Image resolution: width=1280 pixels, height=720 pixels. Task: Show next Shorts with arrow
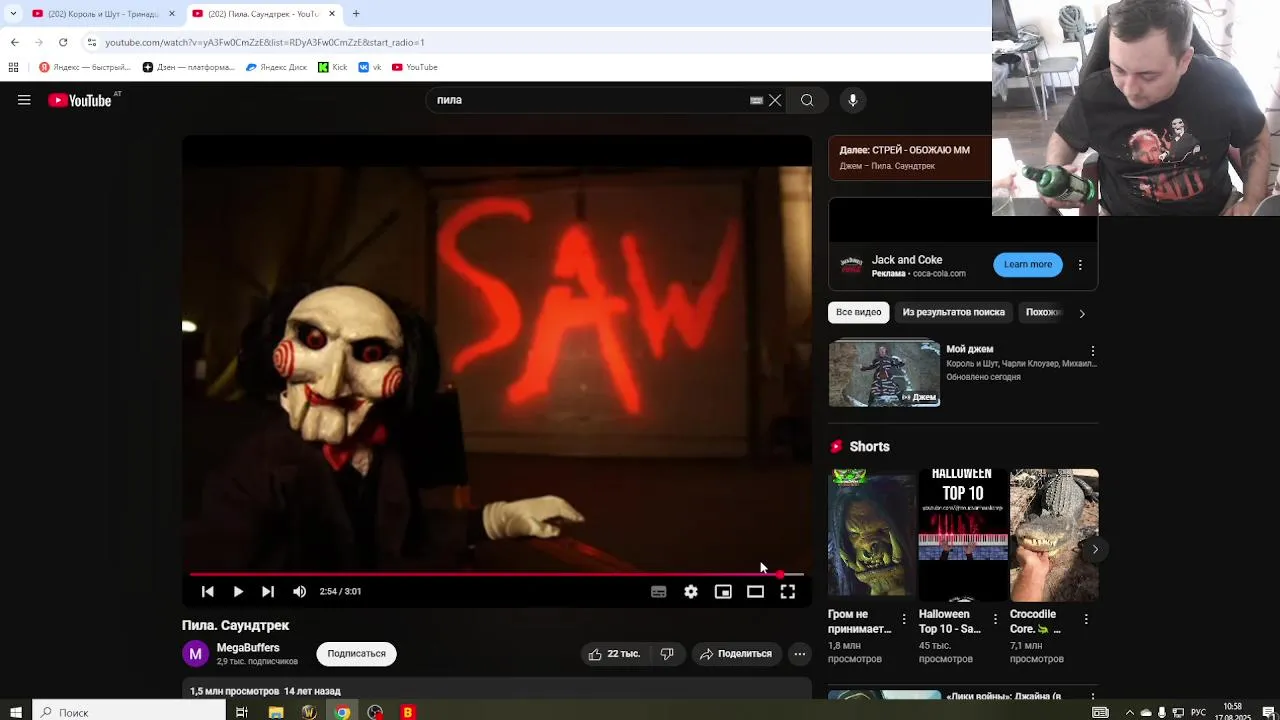click(1095, 549)
